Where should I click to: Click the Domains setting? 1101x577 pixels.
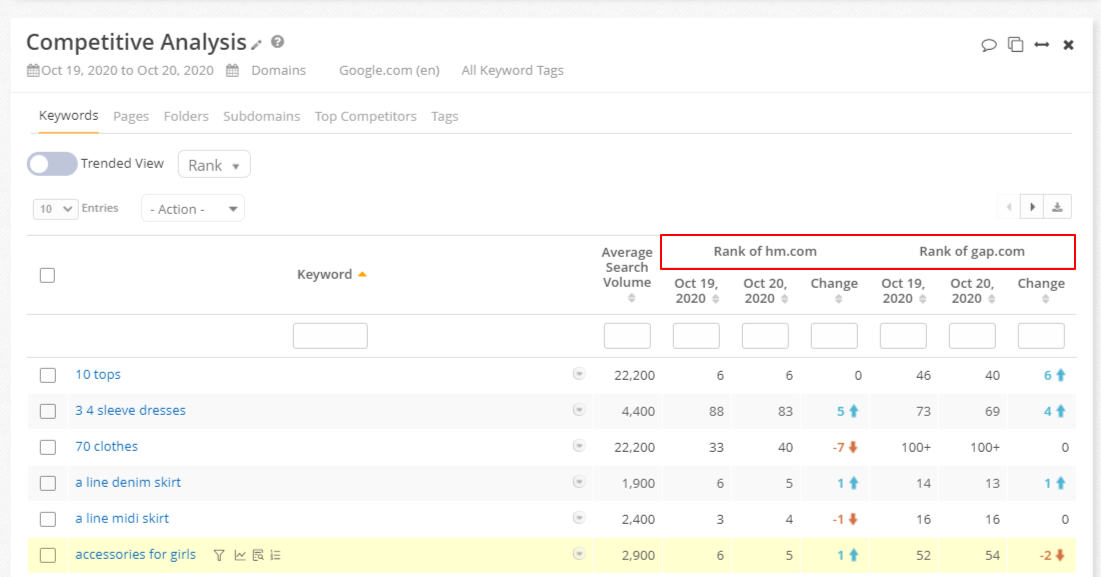(278, 70)
